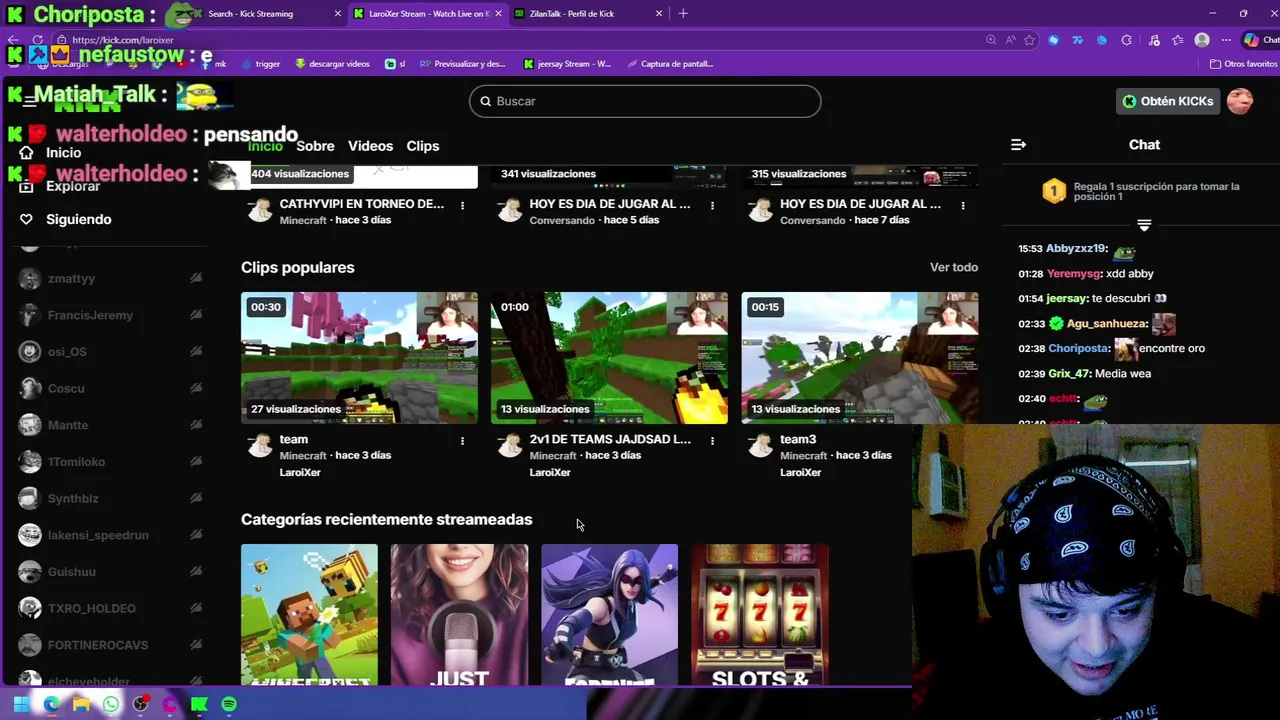The image size is (1280, 720).
Task: Open OBS Studio from the taskbar
Action: coord(141,705)
